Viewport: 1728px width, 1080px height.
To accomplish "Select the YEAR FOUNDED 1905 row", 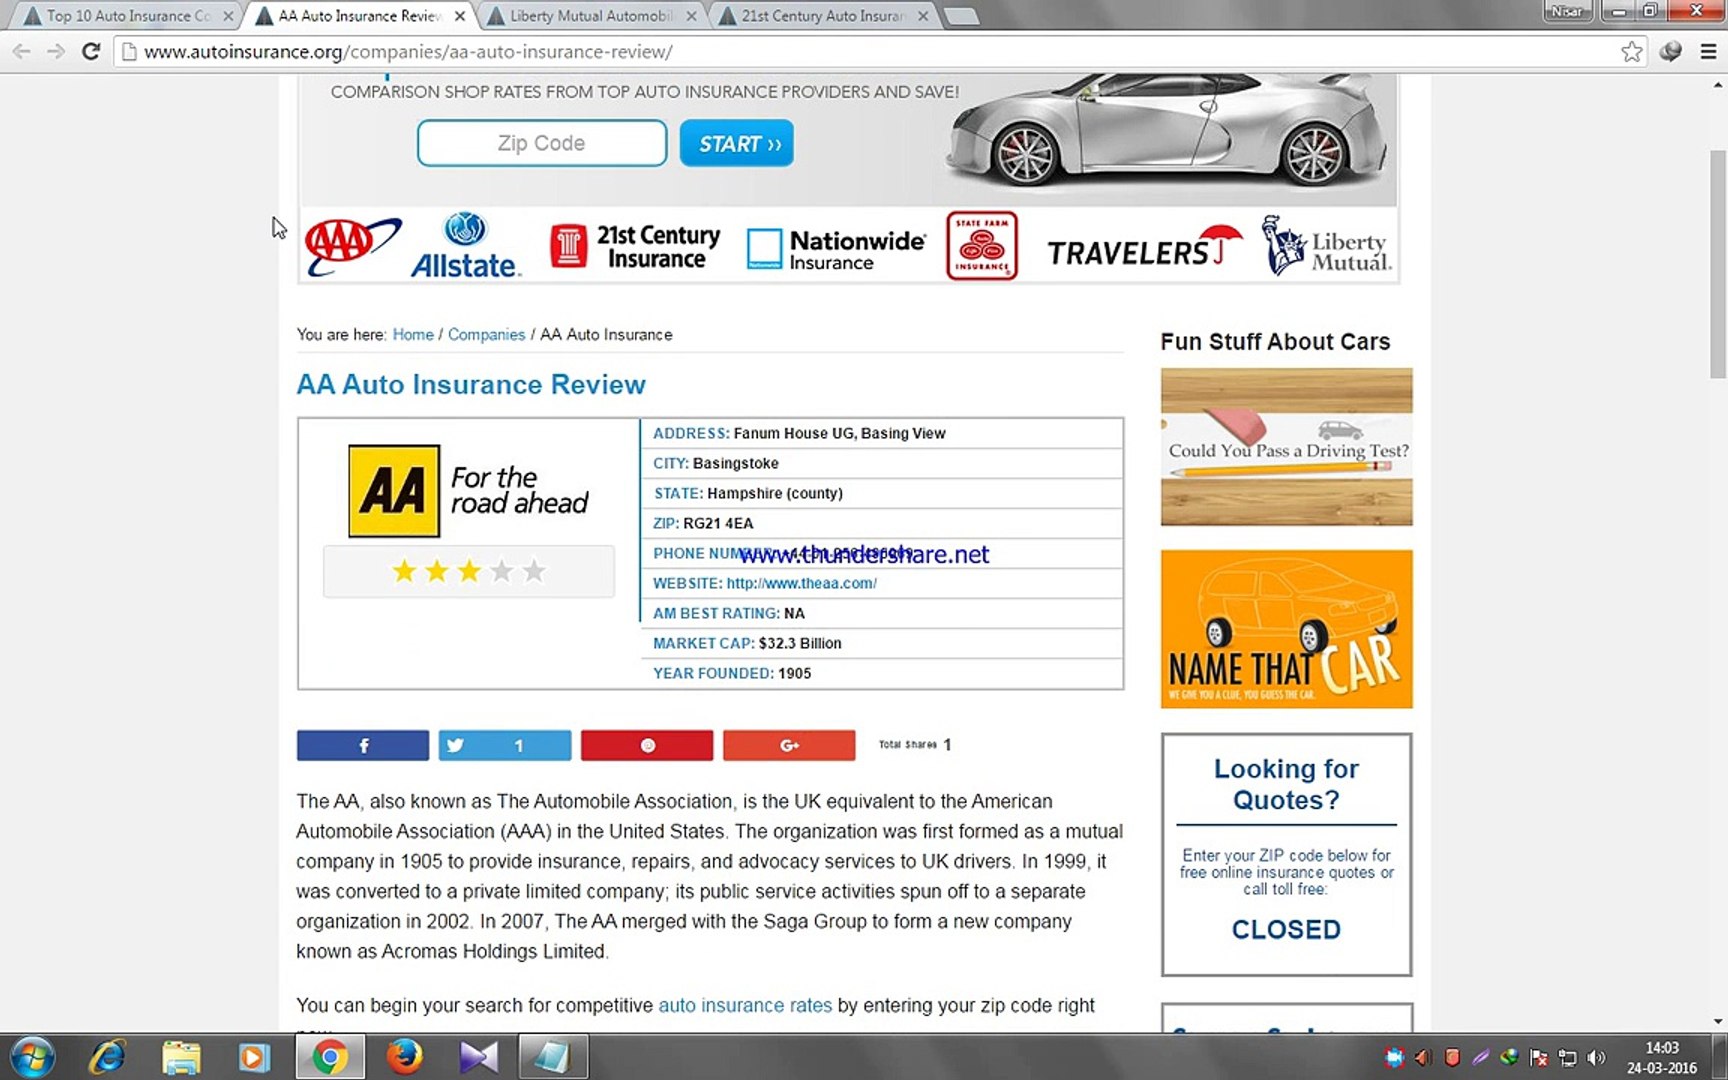I will (882, 673).
